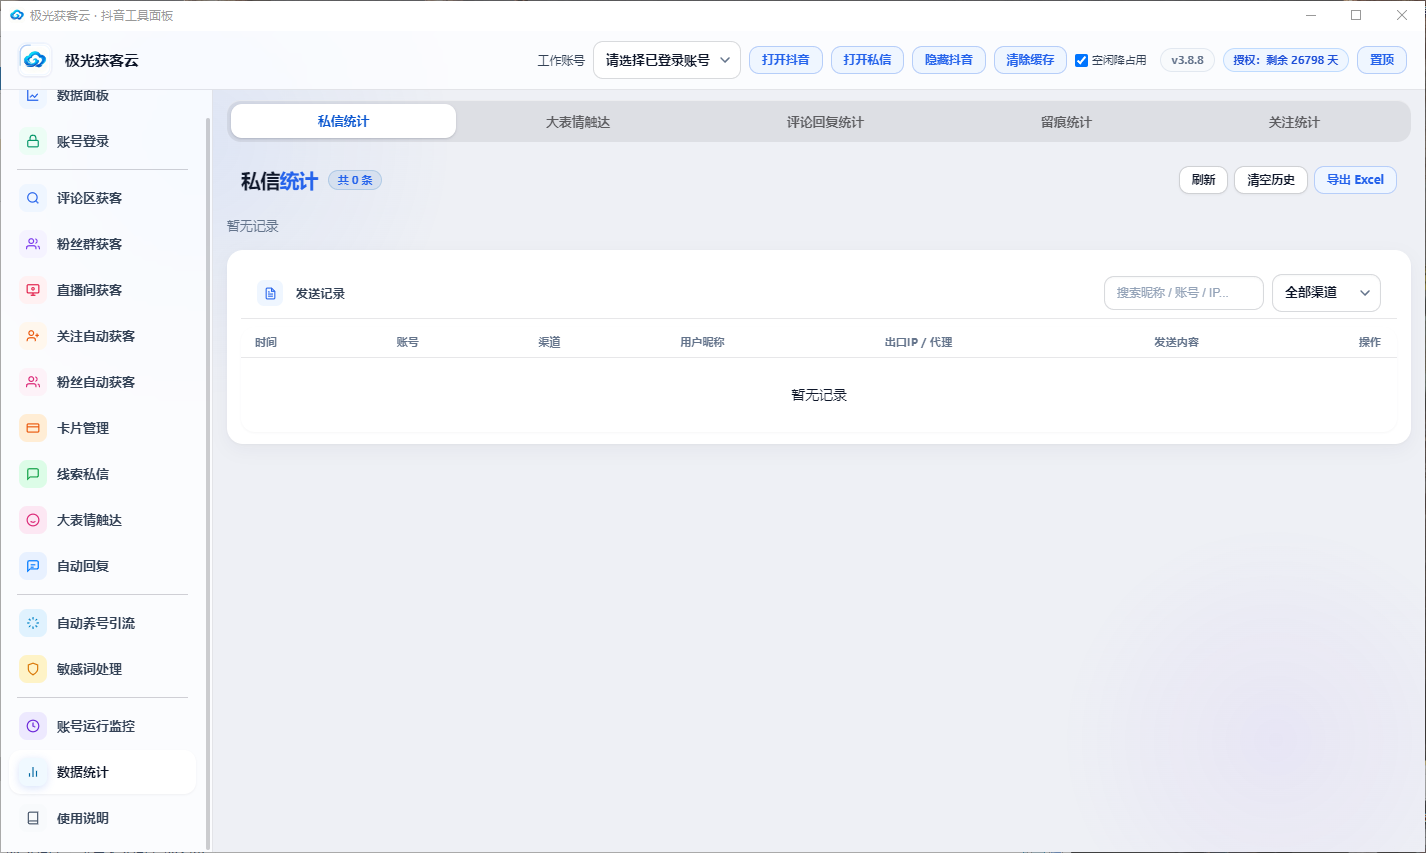Screen dimensions: 1426x853
Task: Click the 发送内容 column header
Action: coord(1176,342)
